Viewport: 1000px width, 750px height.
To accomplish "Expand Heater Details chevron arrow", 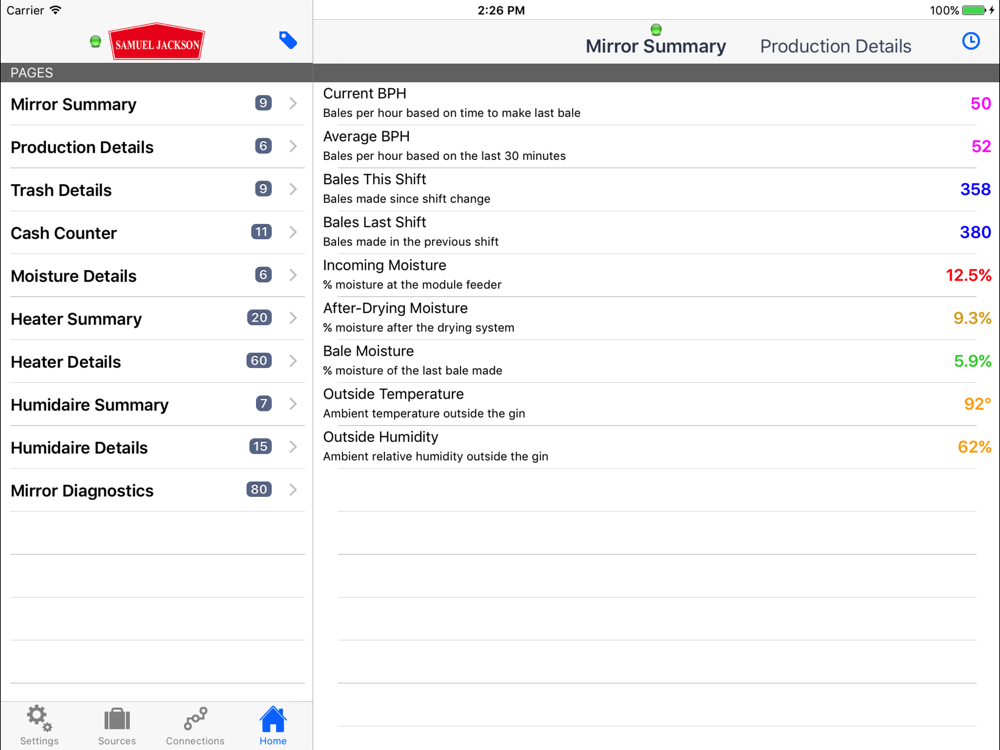I will [293, 361].
